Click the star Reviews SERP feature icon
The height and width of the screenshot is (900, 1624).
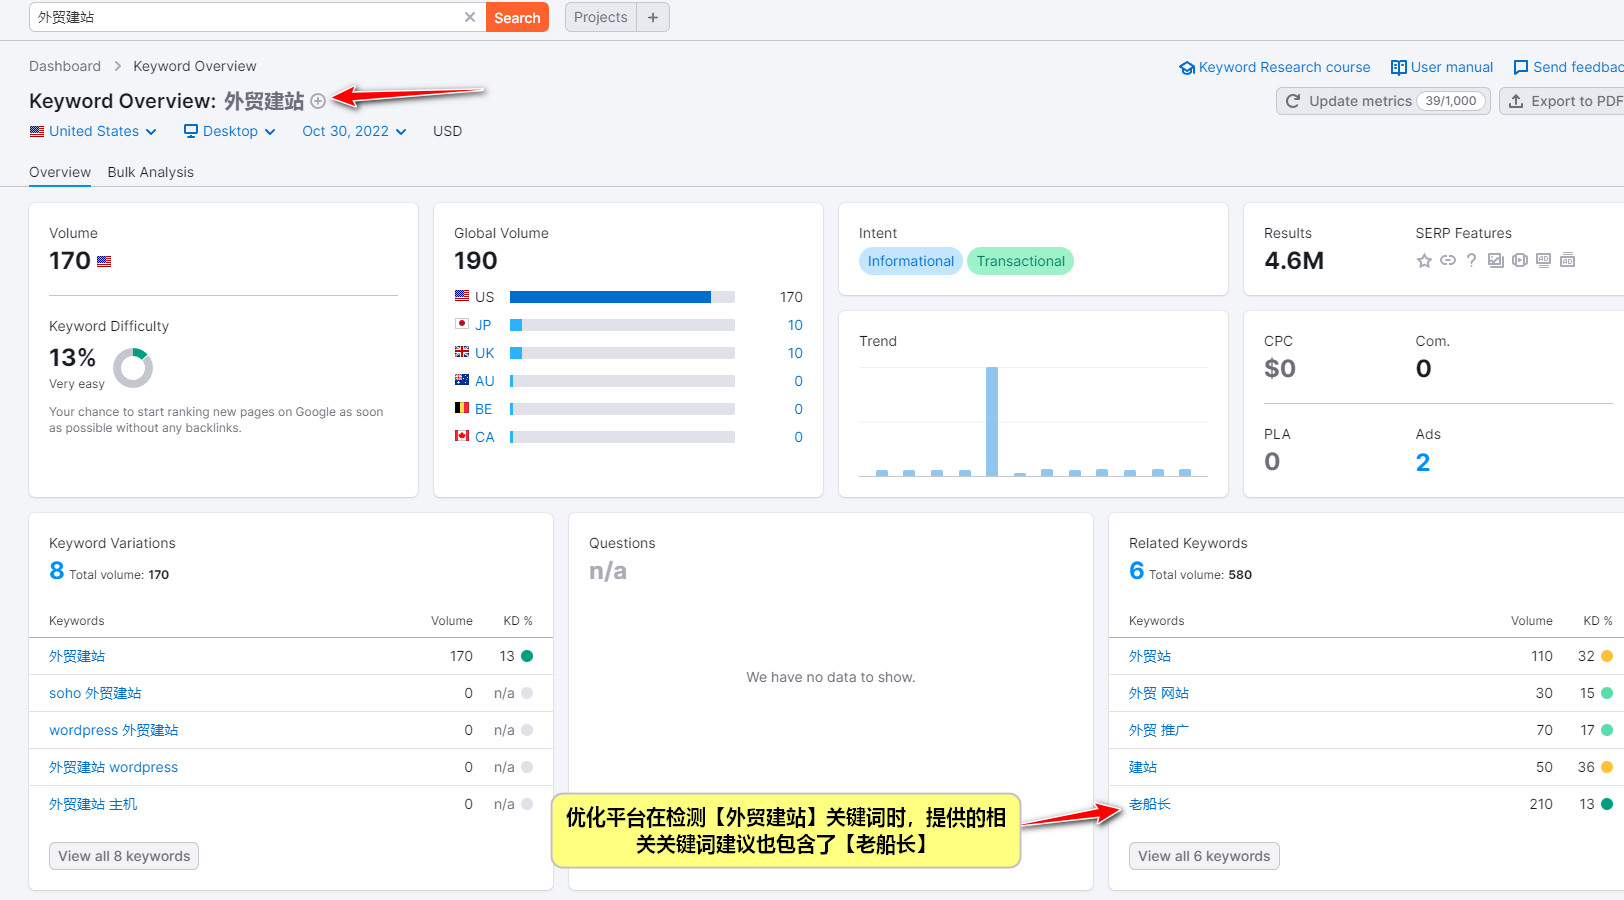(1424, 261)
